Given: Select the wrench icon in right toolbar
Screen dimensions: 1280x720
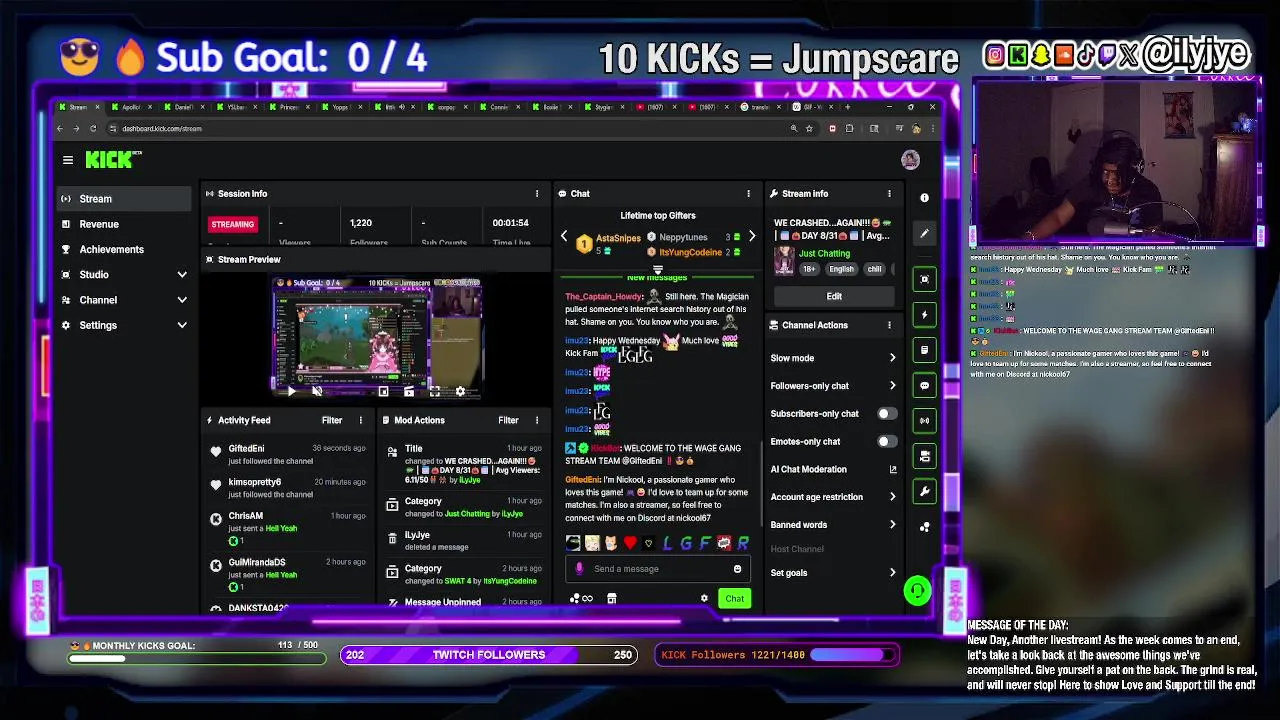Looking at the screenshot, I should pyautogui.click(x=924, y=491).
